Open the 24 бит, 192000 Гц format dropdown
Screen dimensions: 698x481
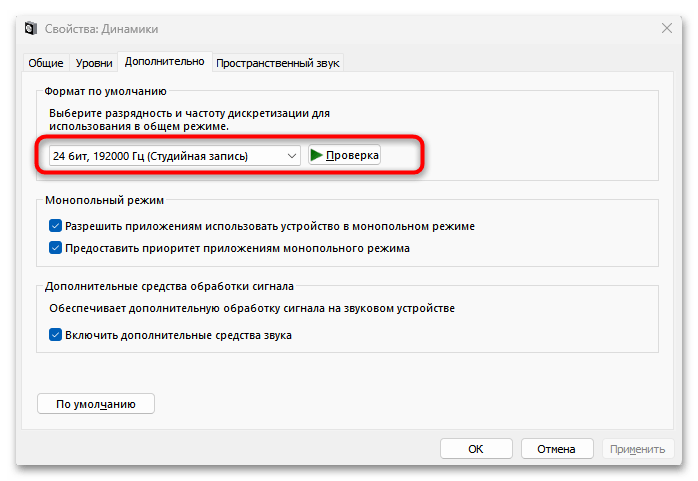pos(174,156)
